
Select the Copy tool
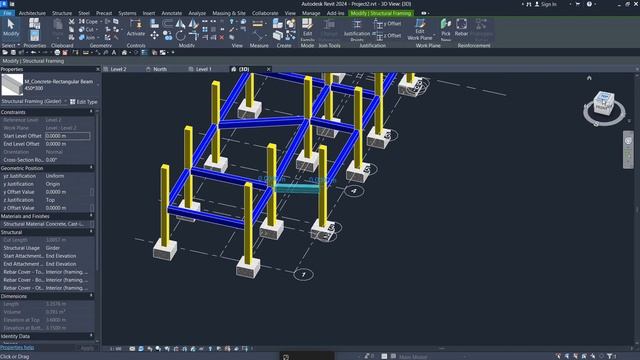tap(168, 36)
